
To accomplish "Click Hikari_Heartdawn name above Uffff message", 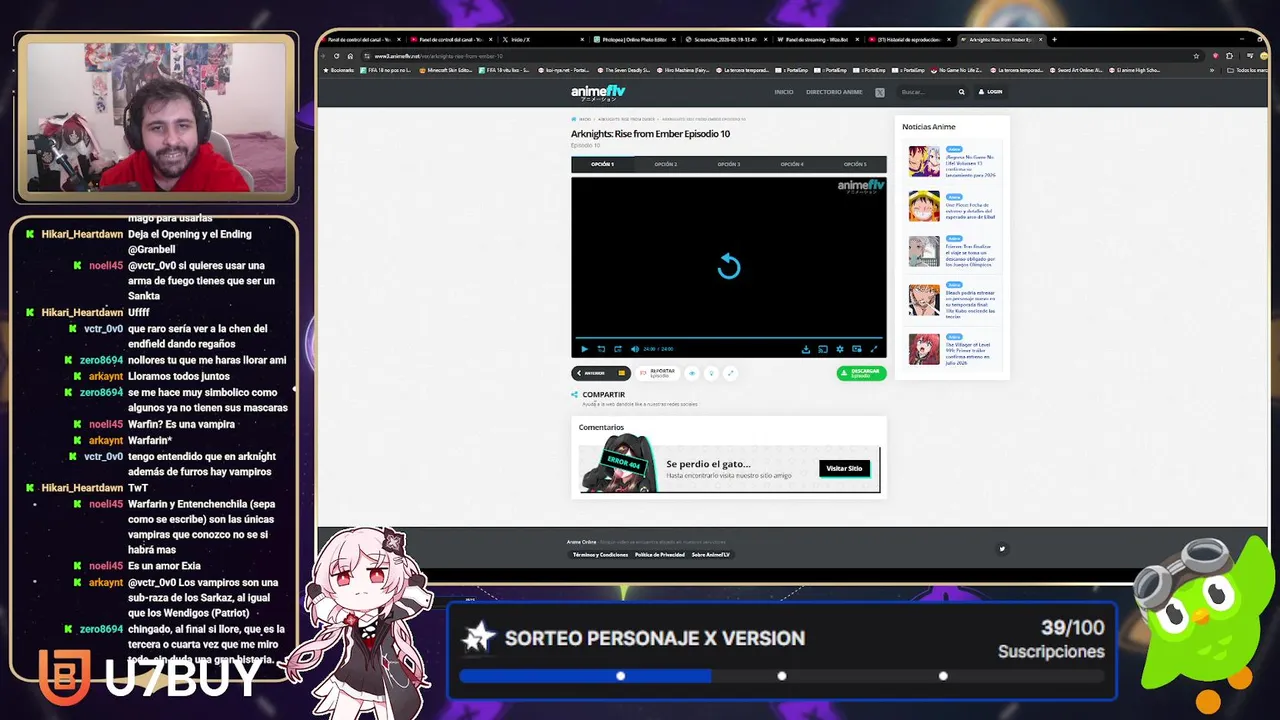I will click(82, 312).
